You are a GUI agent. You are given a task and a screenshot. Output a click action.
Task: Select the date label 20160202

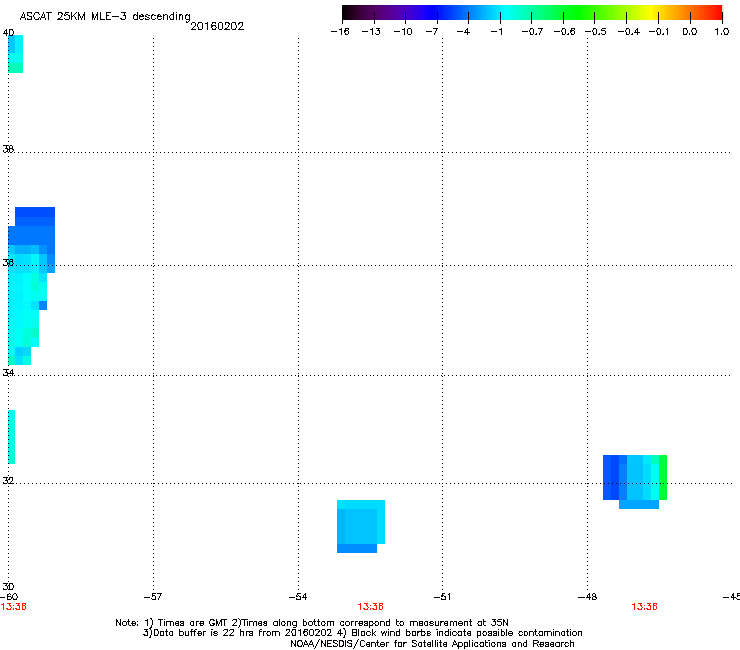coord(217,26)
